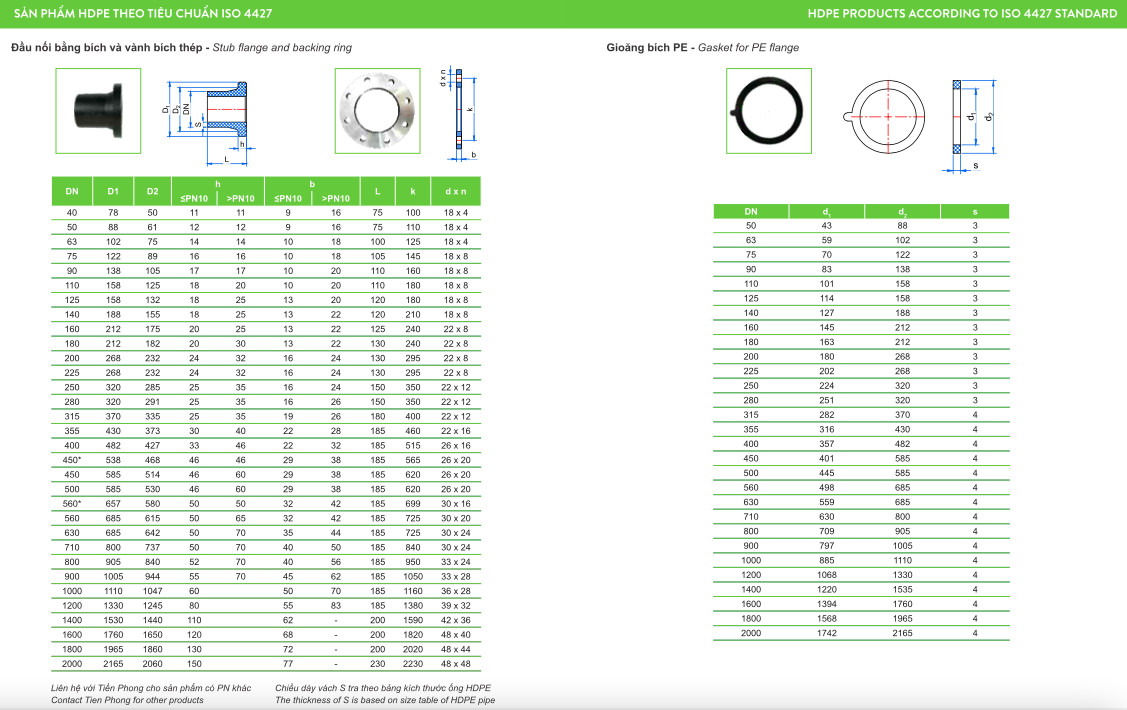Click the footnote about thickness of S

click(x=385, y=700)
